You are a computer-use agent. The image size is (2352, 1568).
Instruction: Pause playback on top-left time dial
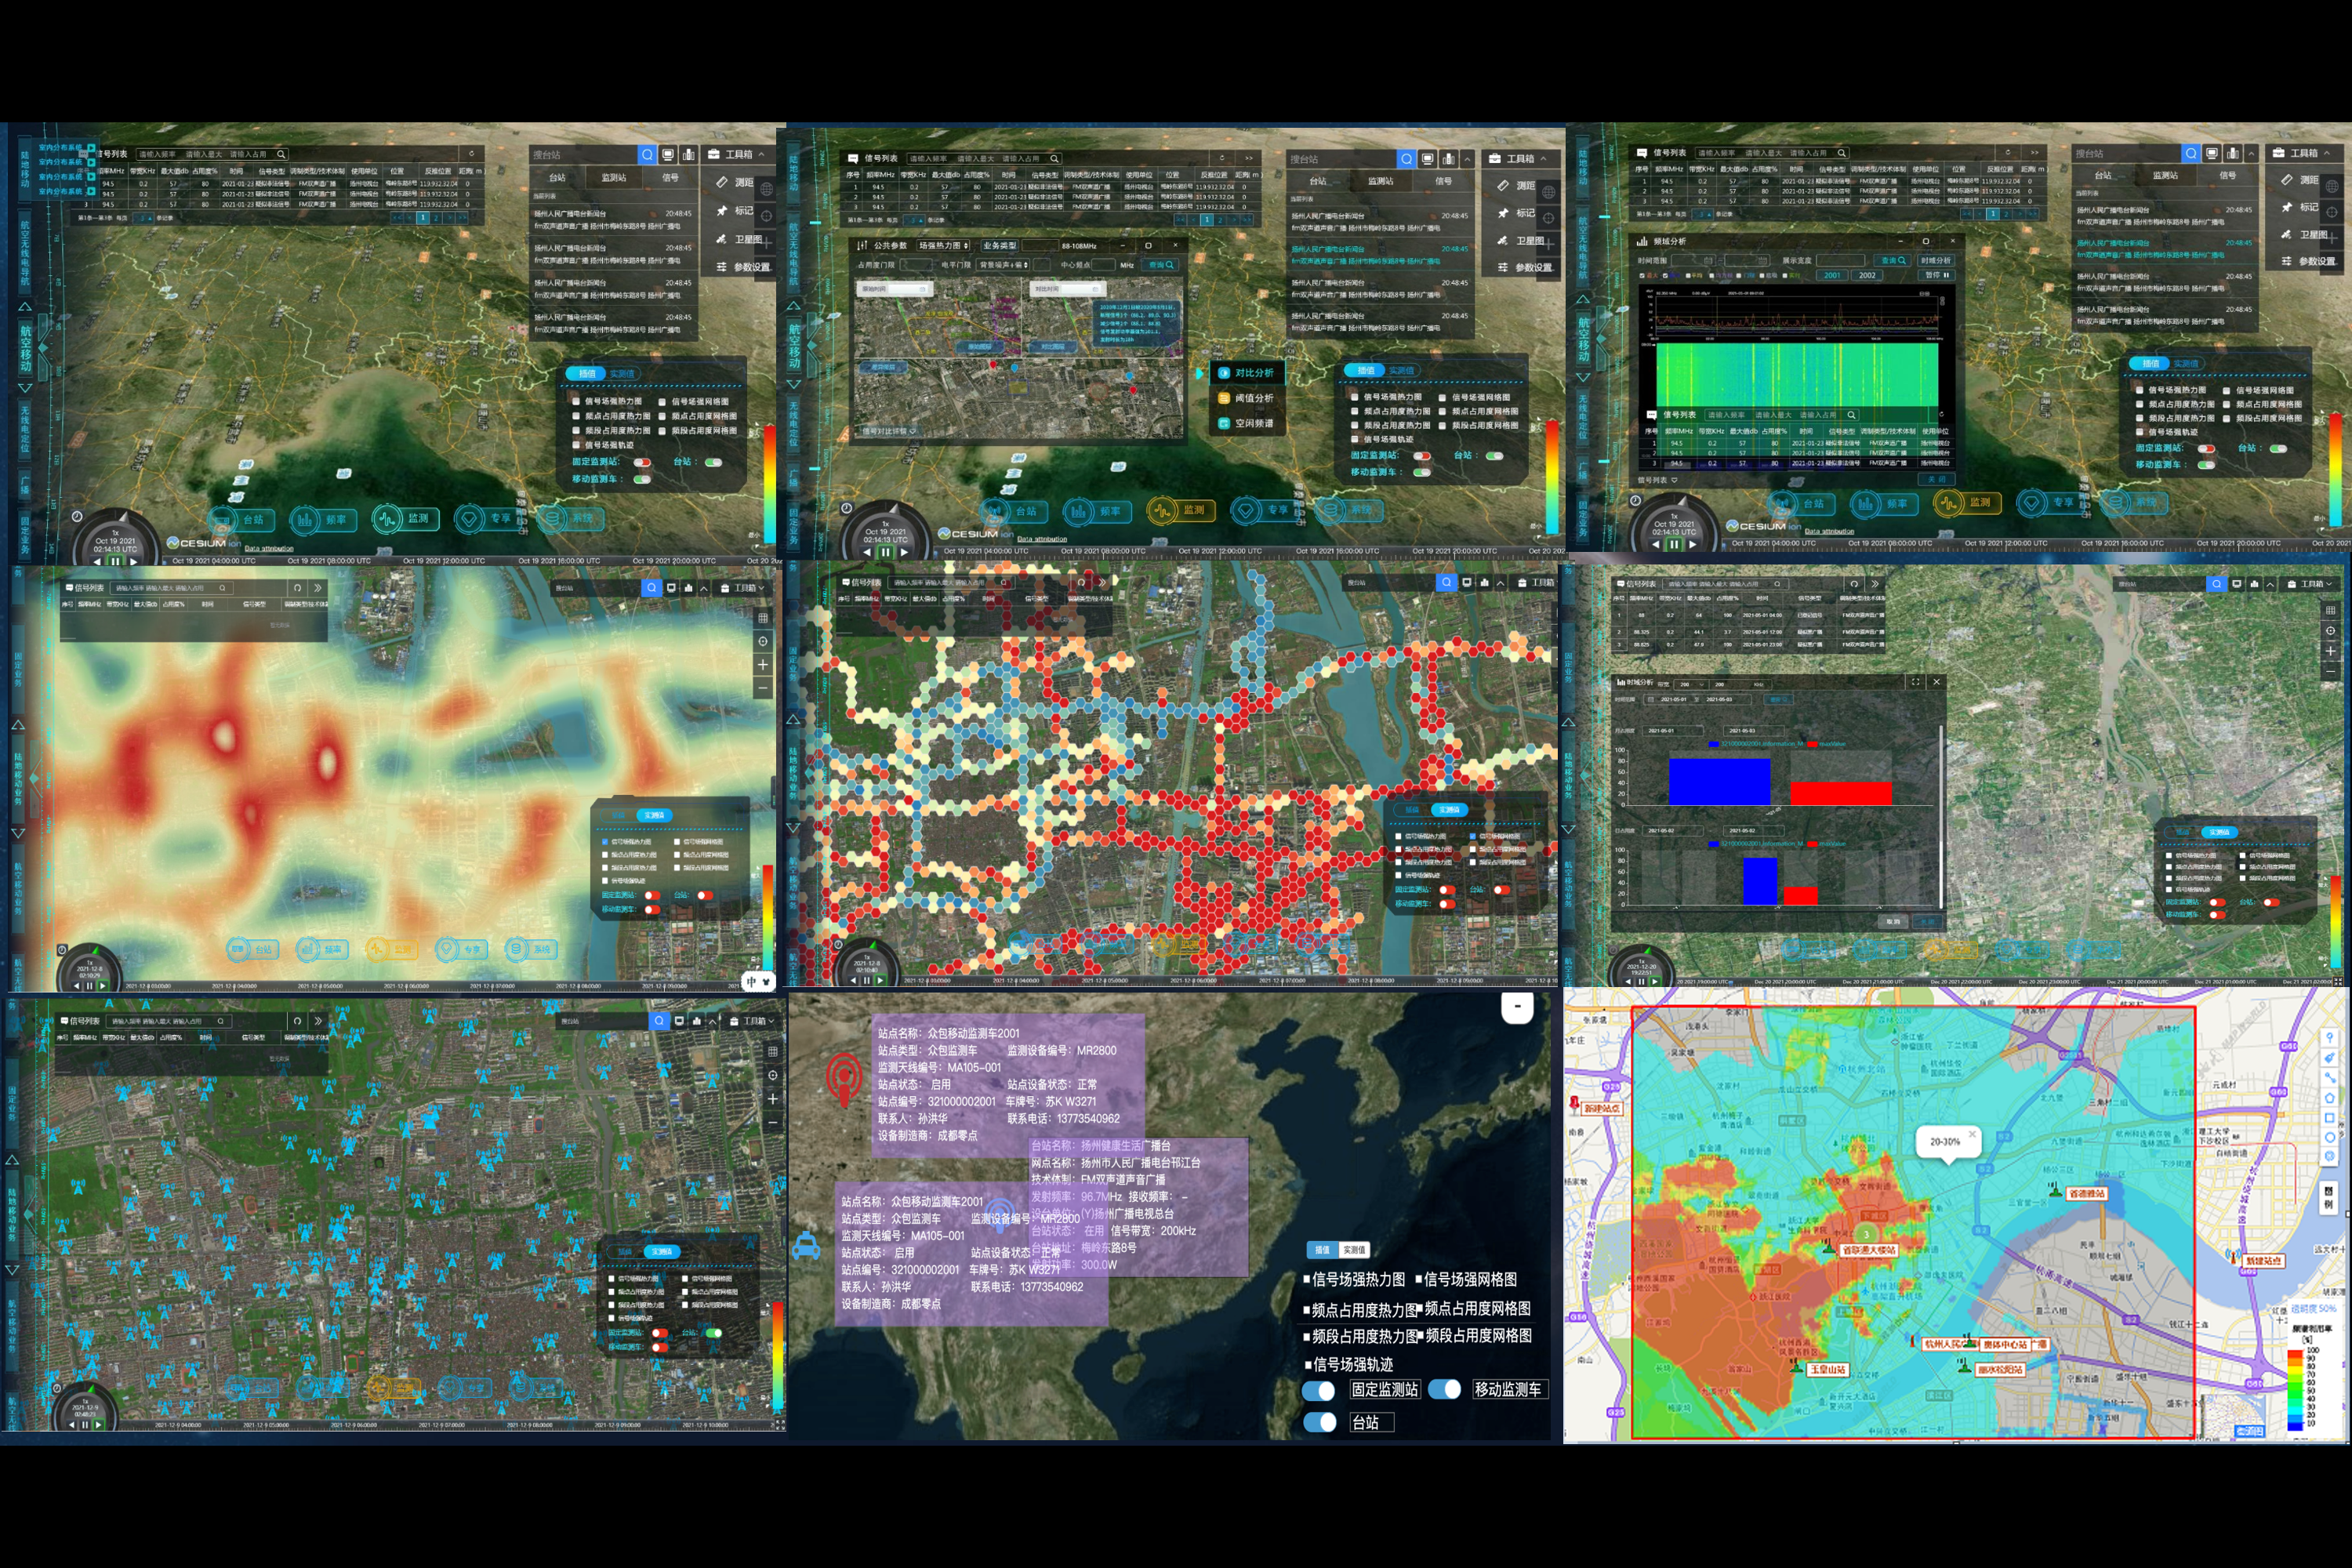click(x=116, y=561)
